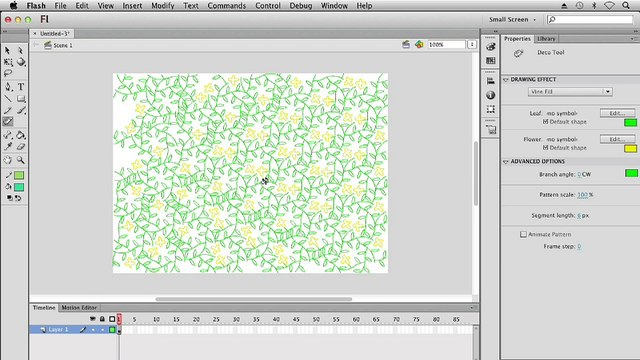The height and width of the screenshot is (360, 640).
Task: Open the Swatches panel from dock
Action: (491, 61)
